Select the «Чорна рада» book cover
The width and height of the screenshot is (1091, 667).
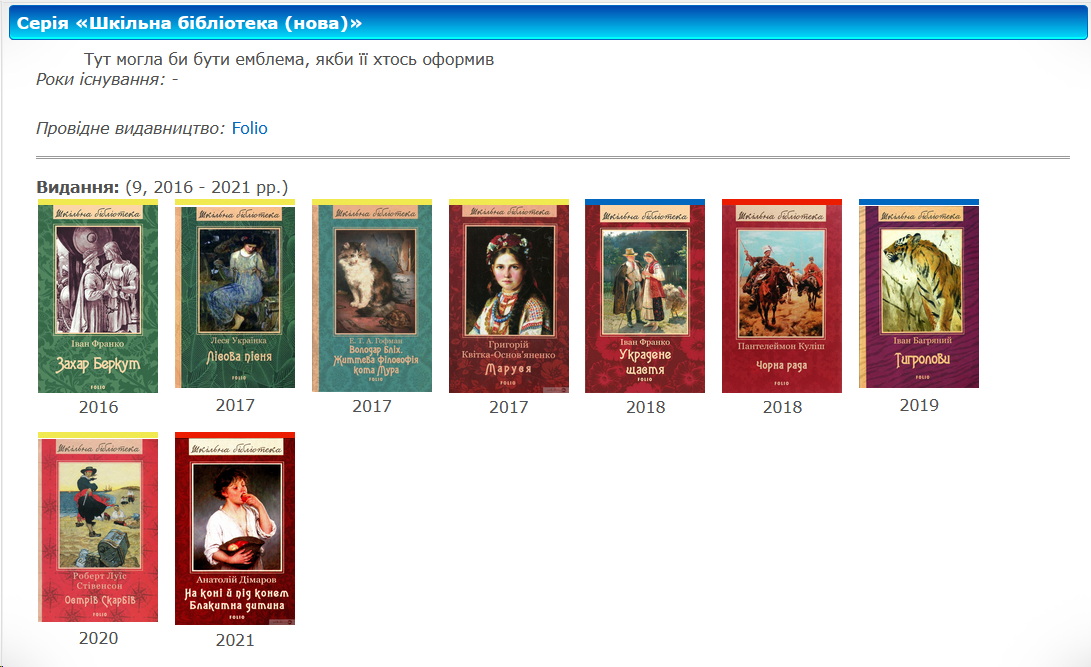(x=782, y=296)
